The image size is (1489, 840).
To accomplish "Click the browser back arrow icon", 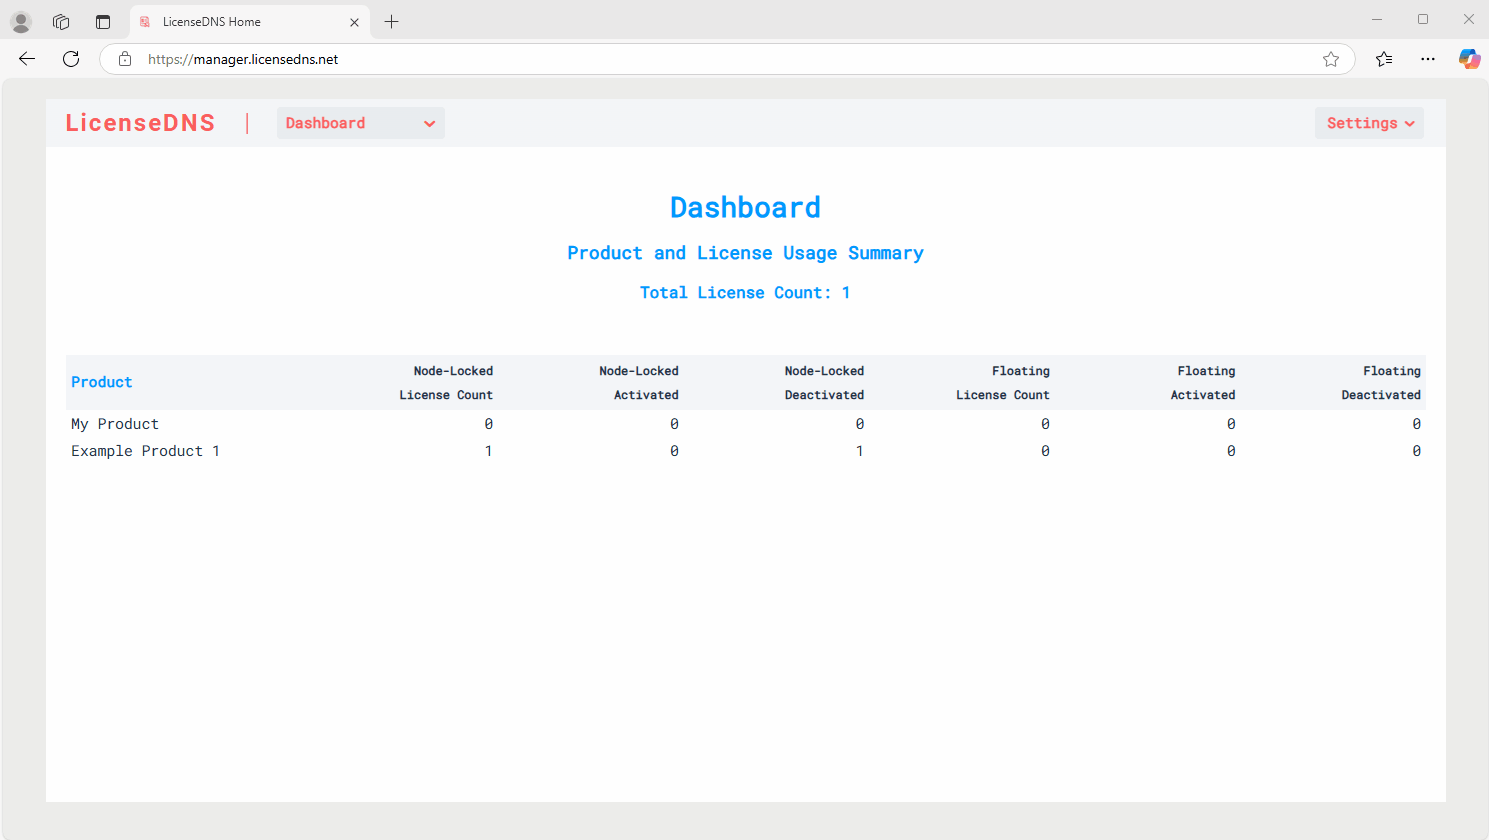I will pyautogui.click(x=27, y=59).
